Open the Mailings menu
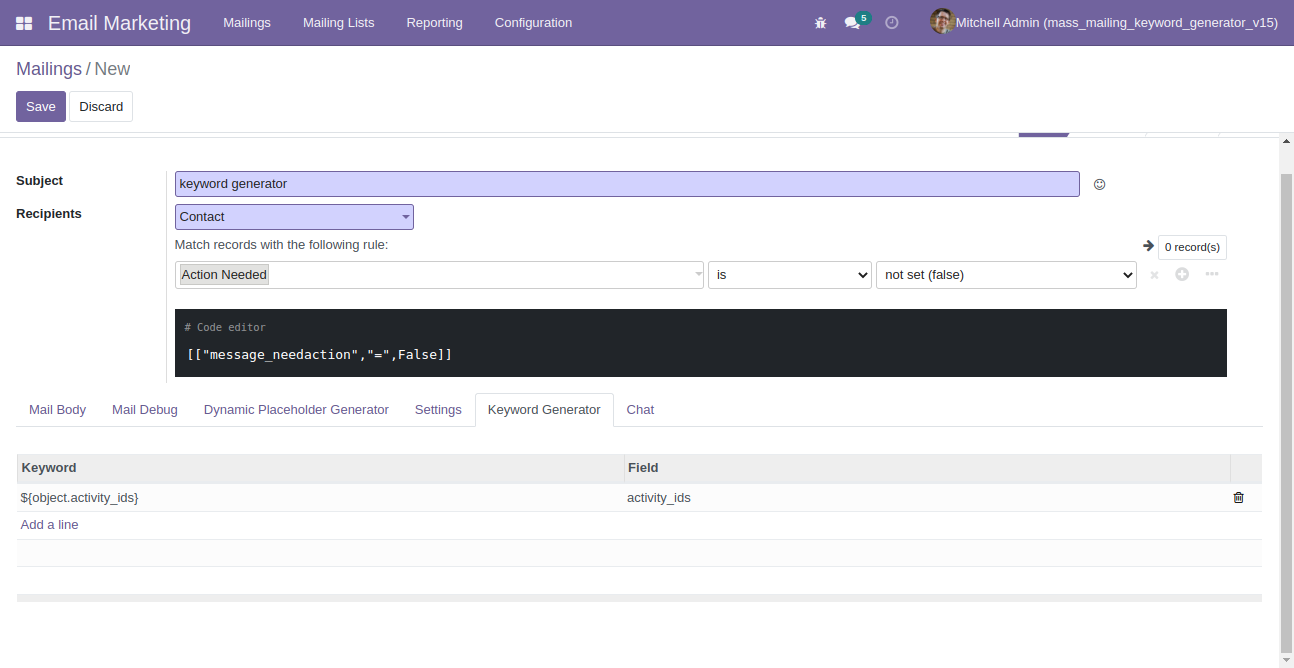This screenshot has width=1294, height=668. click(247, 23)
